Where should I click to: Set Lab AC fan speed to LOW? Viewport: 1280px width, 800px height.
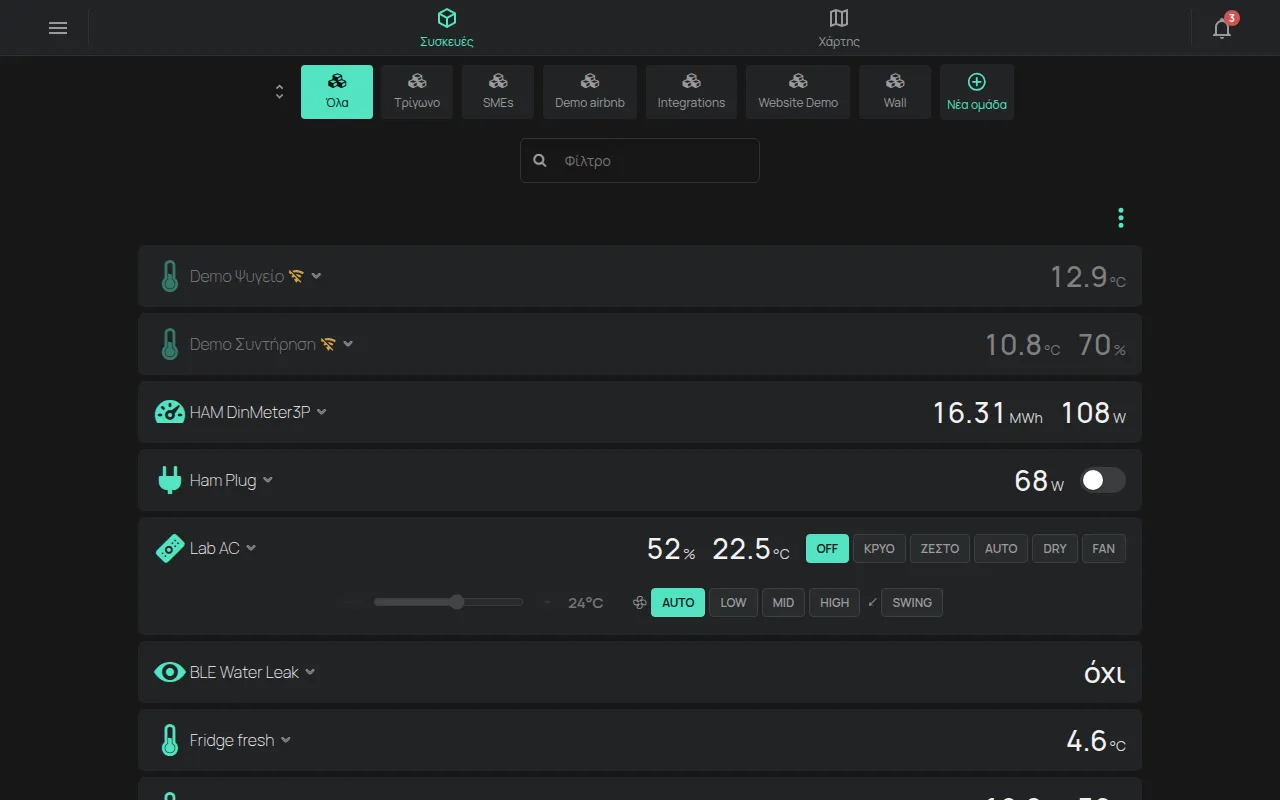[733, 603]
